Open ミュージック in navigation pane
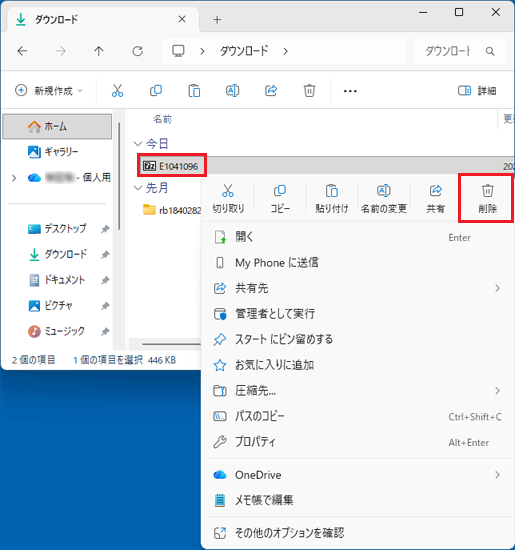This screenshot has width=515, height=550. (57, 331)
